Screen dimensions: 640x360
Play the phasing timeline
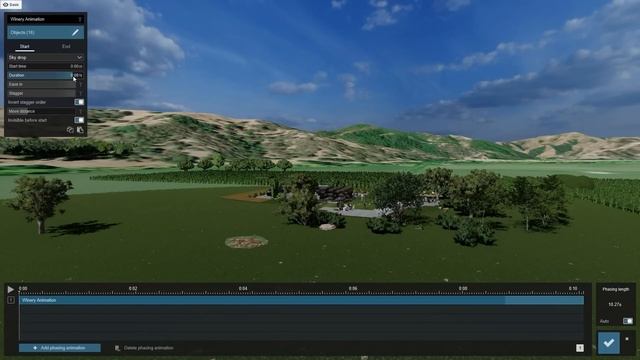11,289
